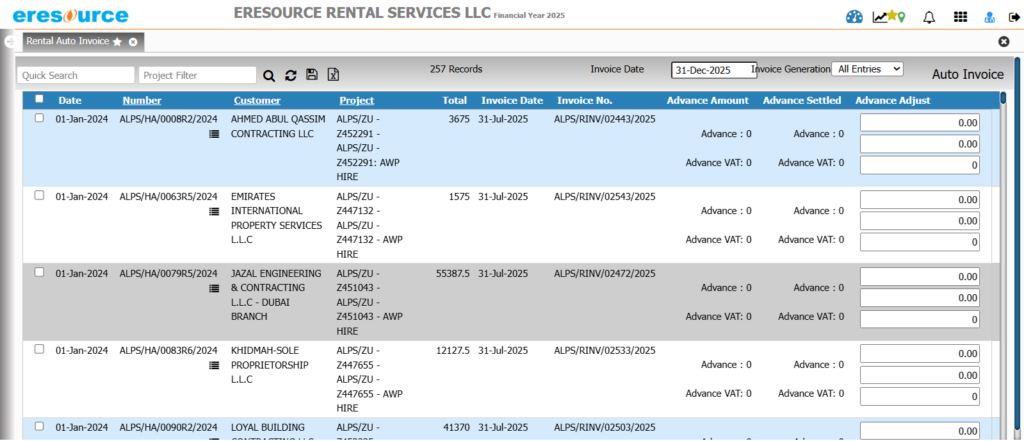Click the notifications bell icon
1024x441 pixels.
(x=929, y=16)
